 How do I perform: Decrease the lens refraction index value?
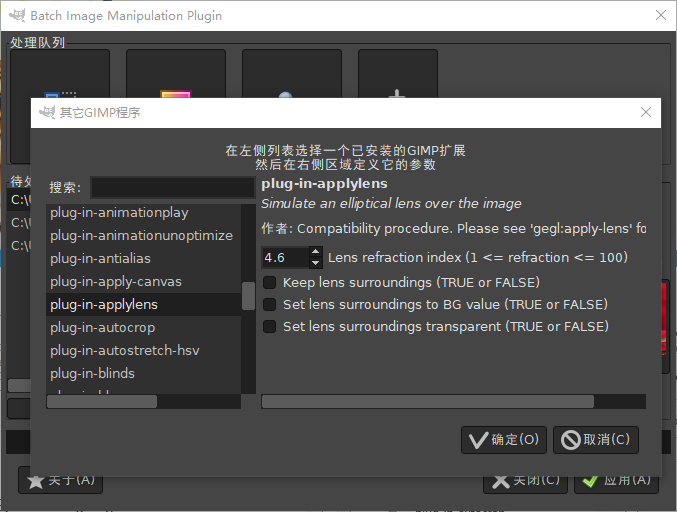[x=316, y=262]
